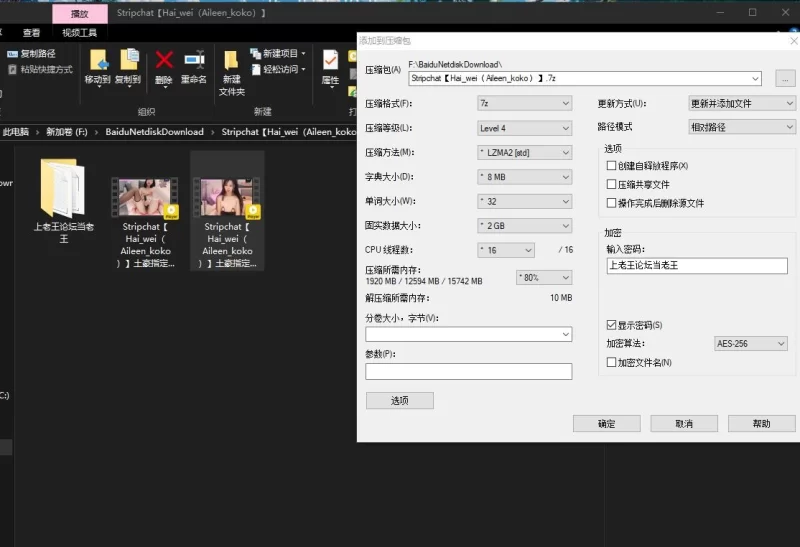
Task: Open the 视频工具 ribbon tab
Action: [79, 33]
